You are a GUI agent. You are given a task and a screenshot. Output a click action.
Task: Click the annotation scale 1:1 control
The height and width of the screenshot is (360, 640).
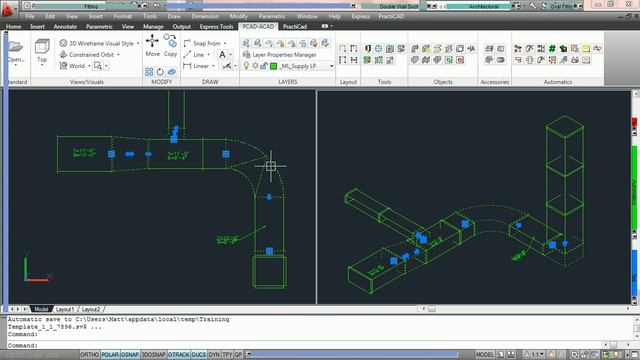click(x=534, y=355)
